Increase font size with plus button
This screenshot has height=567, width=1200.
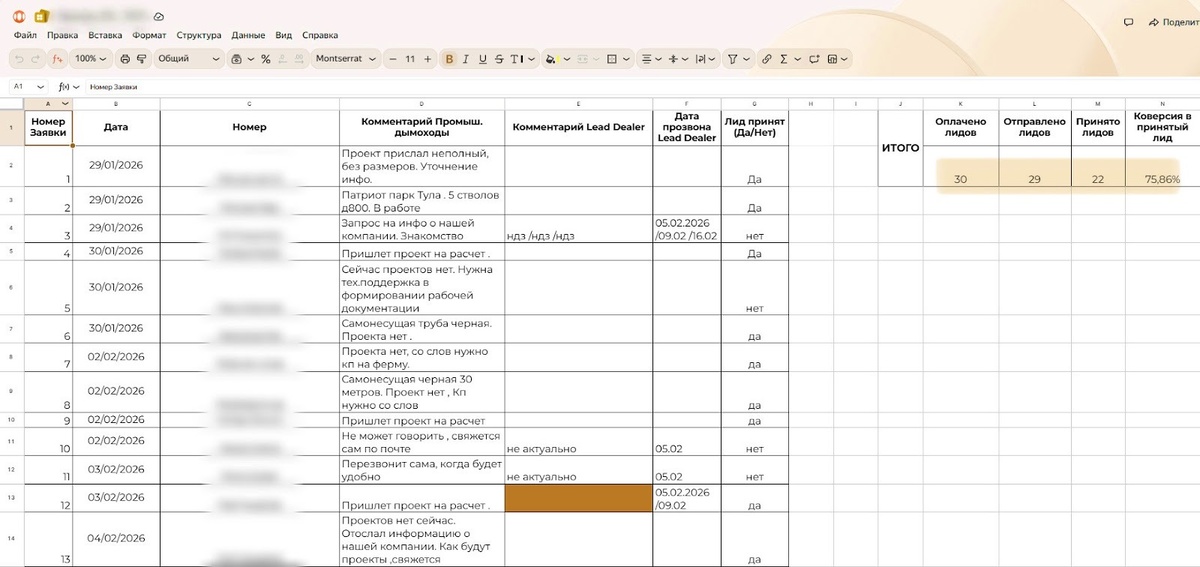pyautogui.click(x=427, y=59)
